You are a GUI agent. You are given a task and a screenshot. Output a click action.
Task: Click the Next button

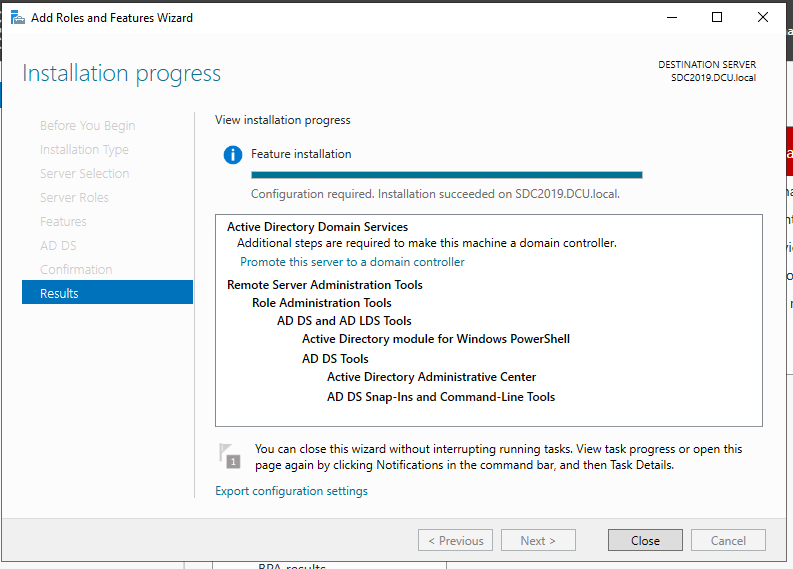[538, 540]
